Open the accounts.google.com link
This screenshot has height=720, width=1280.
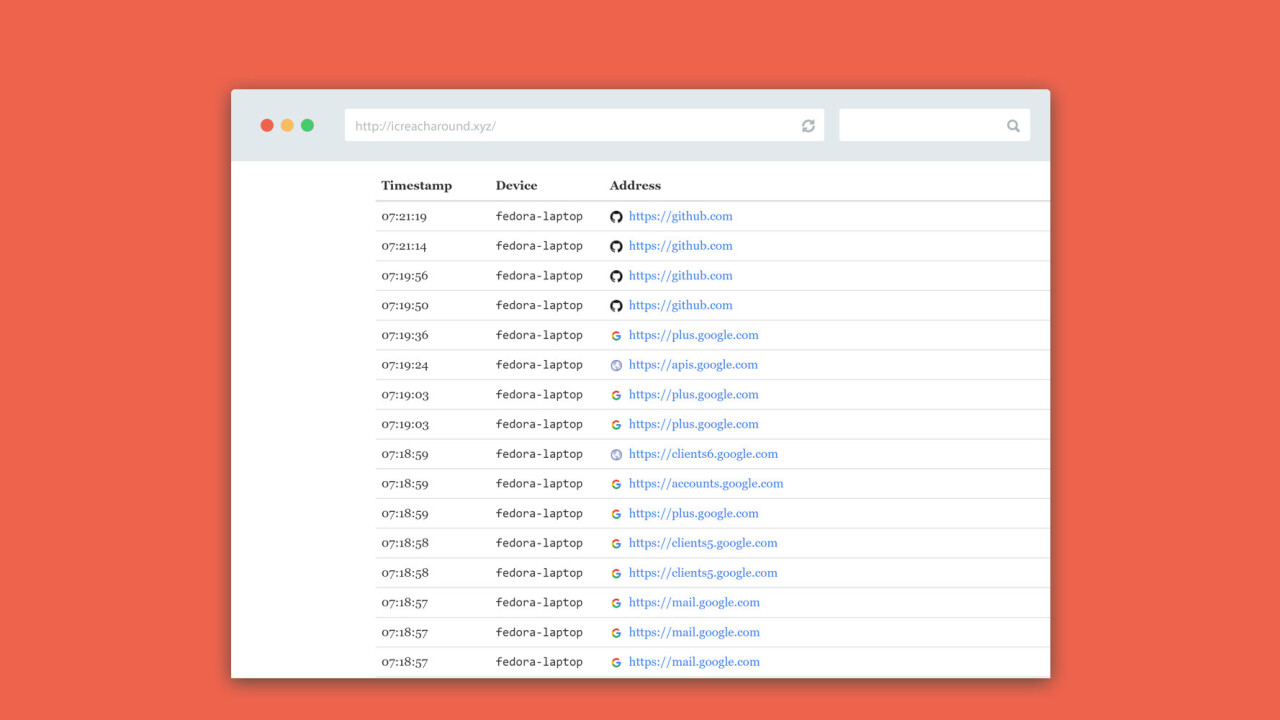coord(706,484)
